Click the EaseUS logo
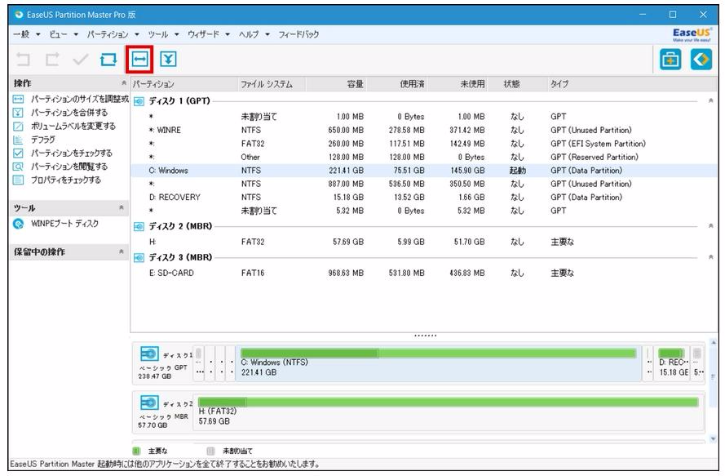 pyautogui.click(x=692, y=34)
